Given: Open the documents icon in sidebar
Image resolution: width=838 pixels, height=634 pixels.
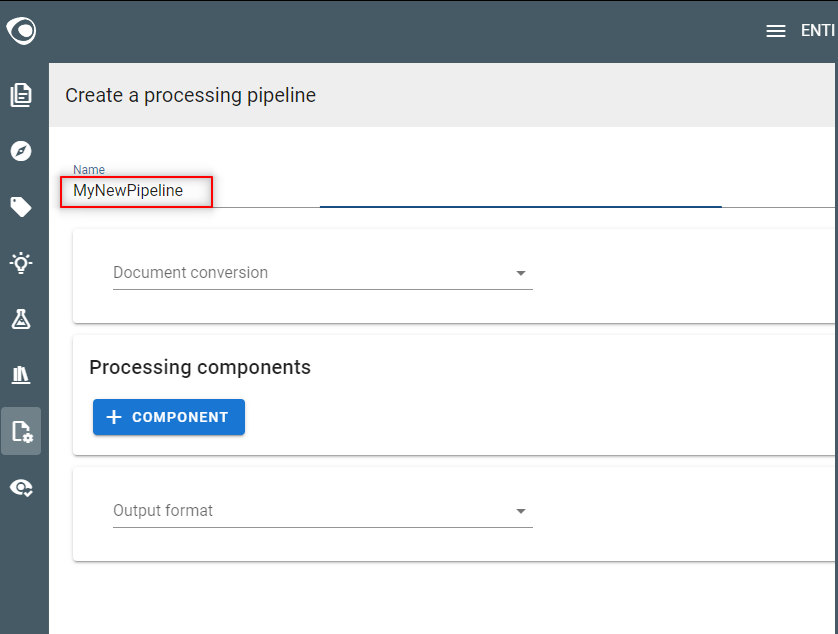Looking at the screenshot, I should [x=21, y=95].
